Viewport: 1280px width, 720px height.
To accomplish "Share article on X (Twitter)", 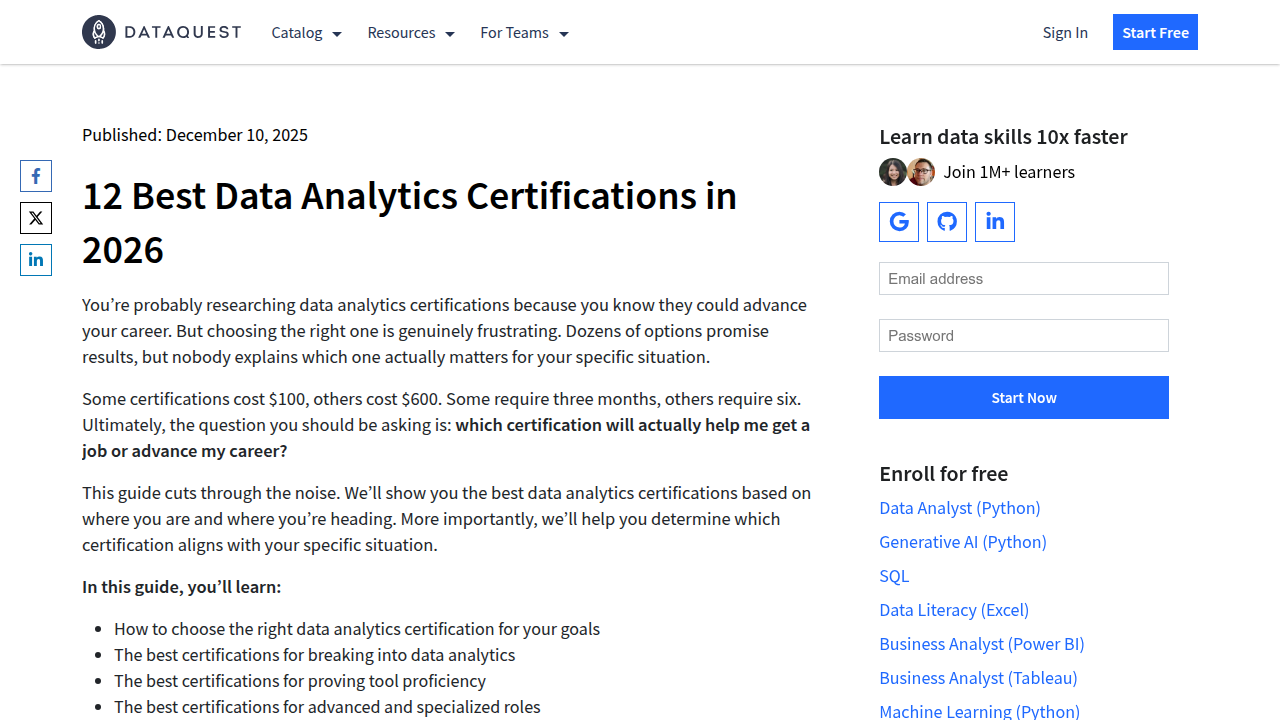I will click(36, 218).
